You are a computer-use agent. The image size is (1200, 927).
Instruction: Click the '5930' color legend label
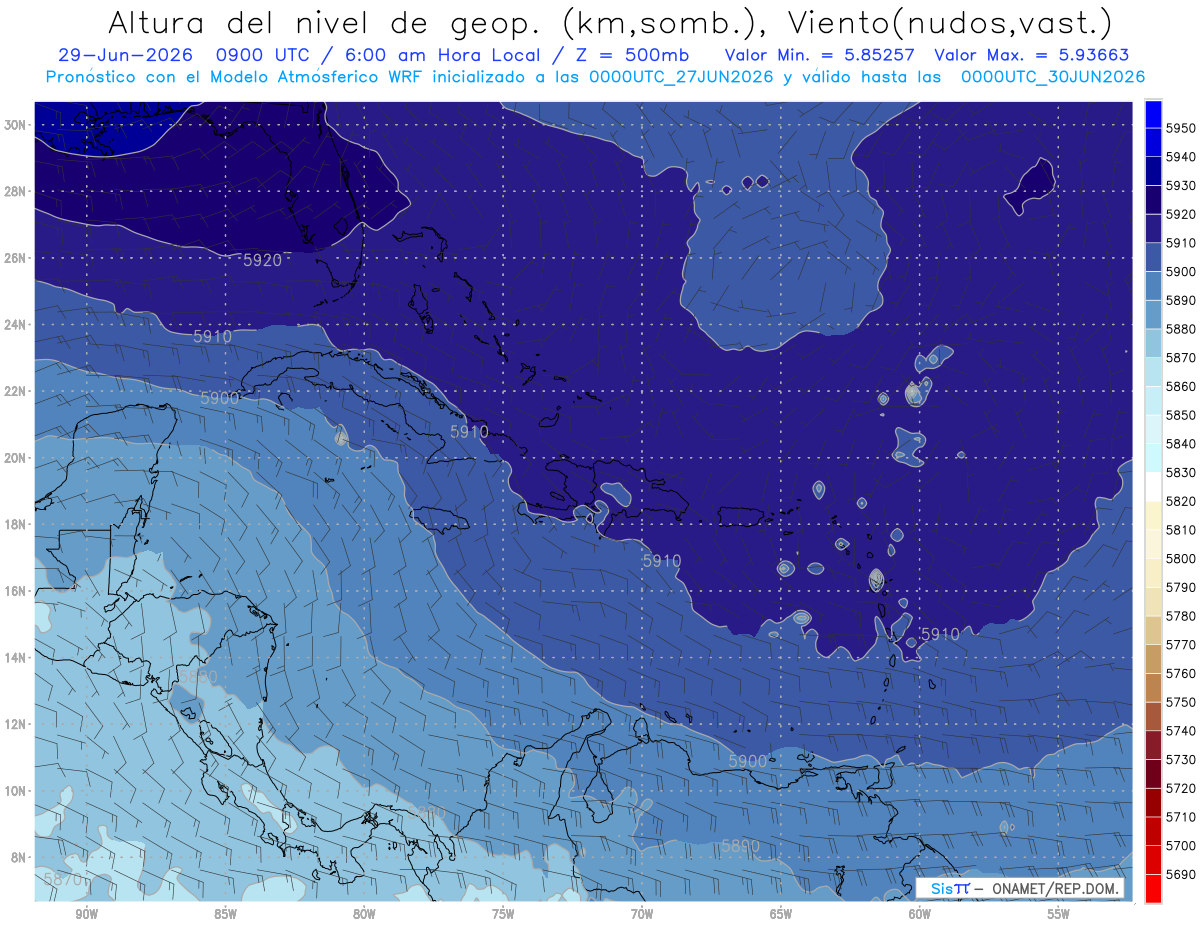[x=1180, y=186]
